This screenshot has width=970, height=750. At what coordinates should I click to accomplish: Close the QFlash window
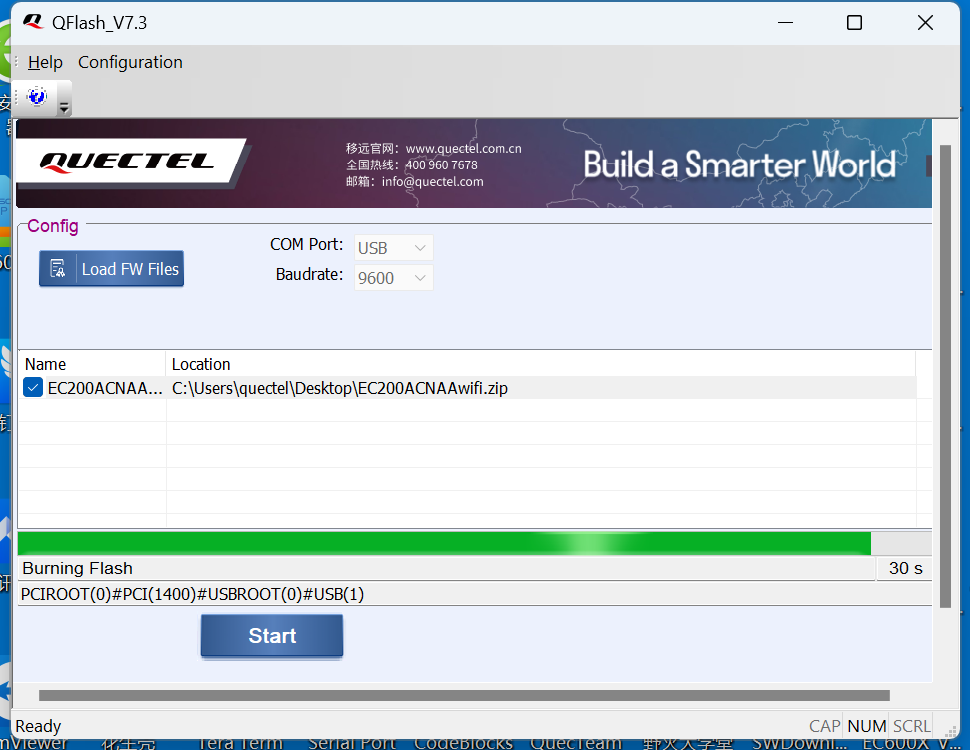point(925,23)
